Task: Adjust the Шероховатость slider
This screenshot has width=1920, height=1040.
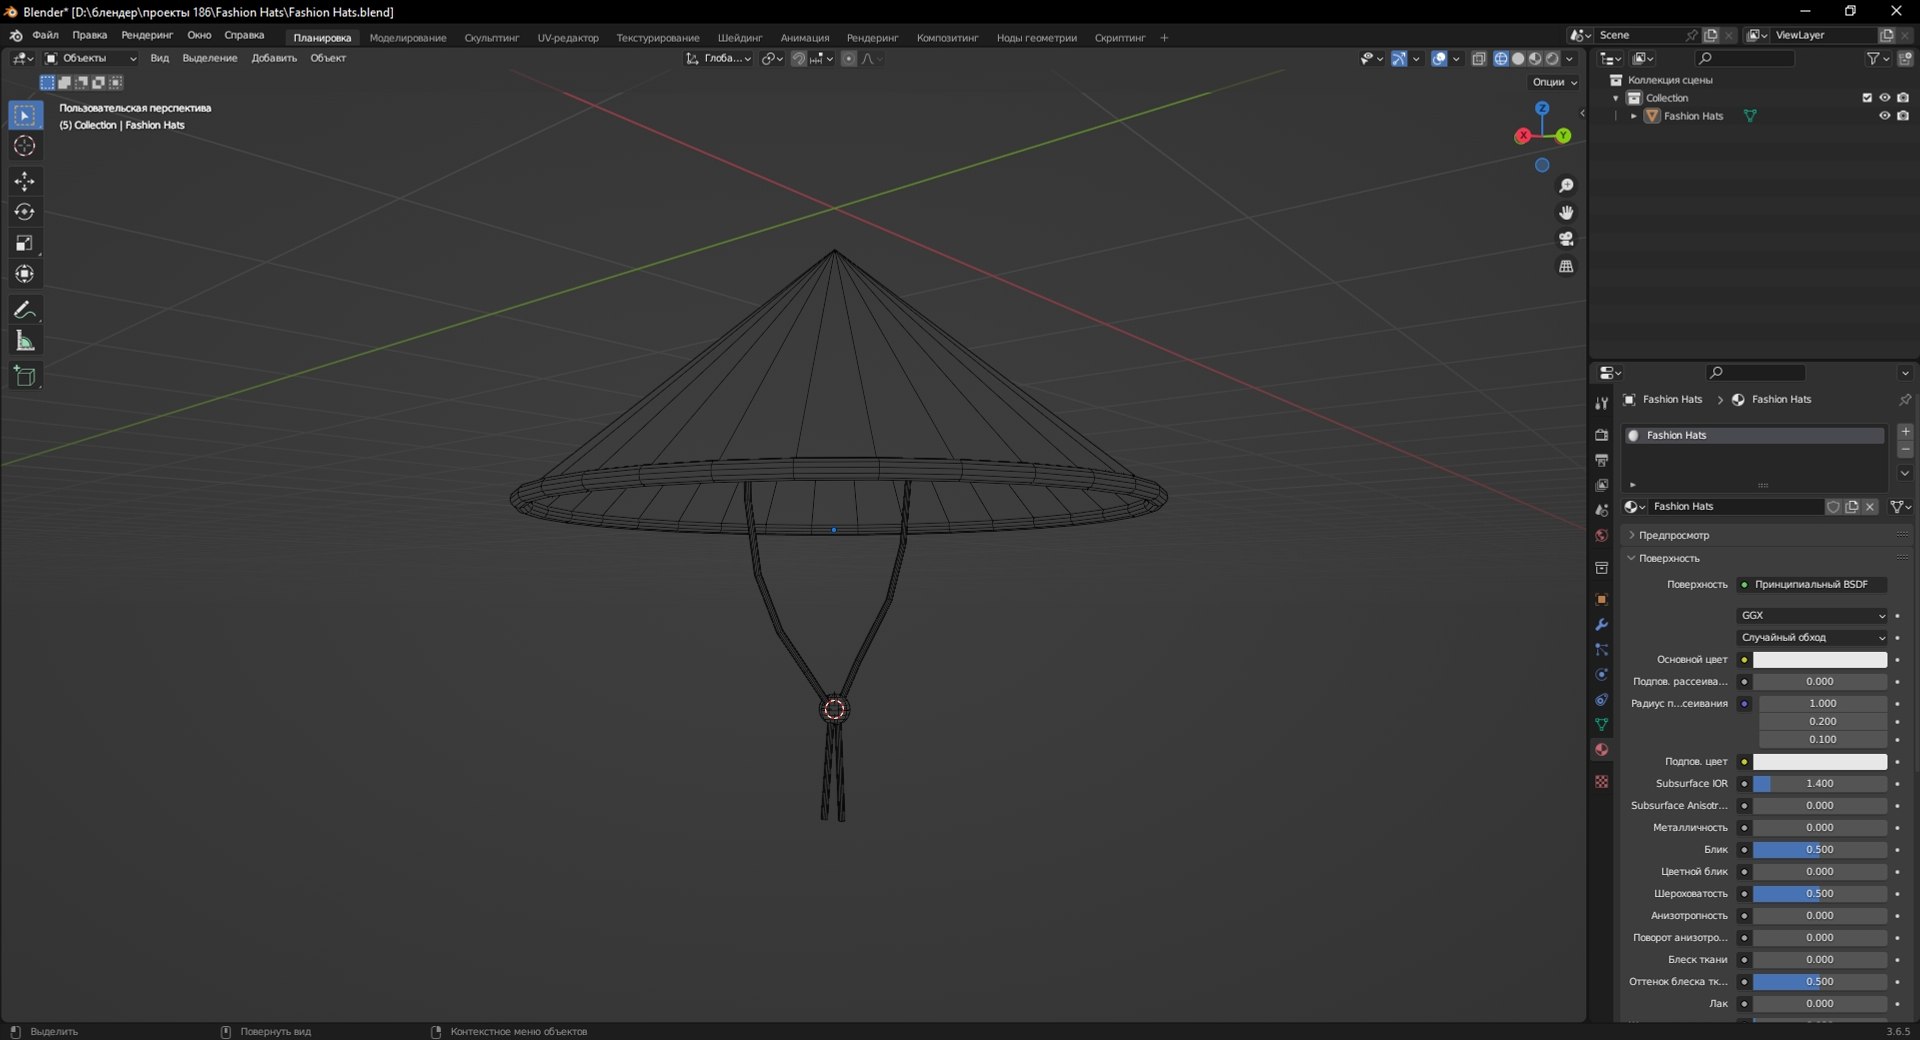Action: pos(1820,894)
